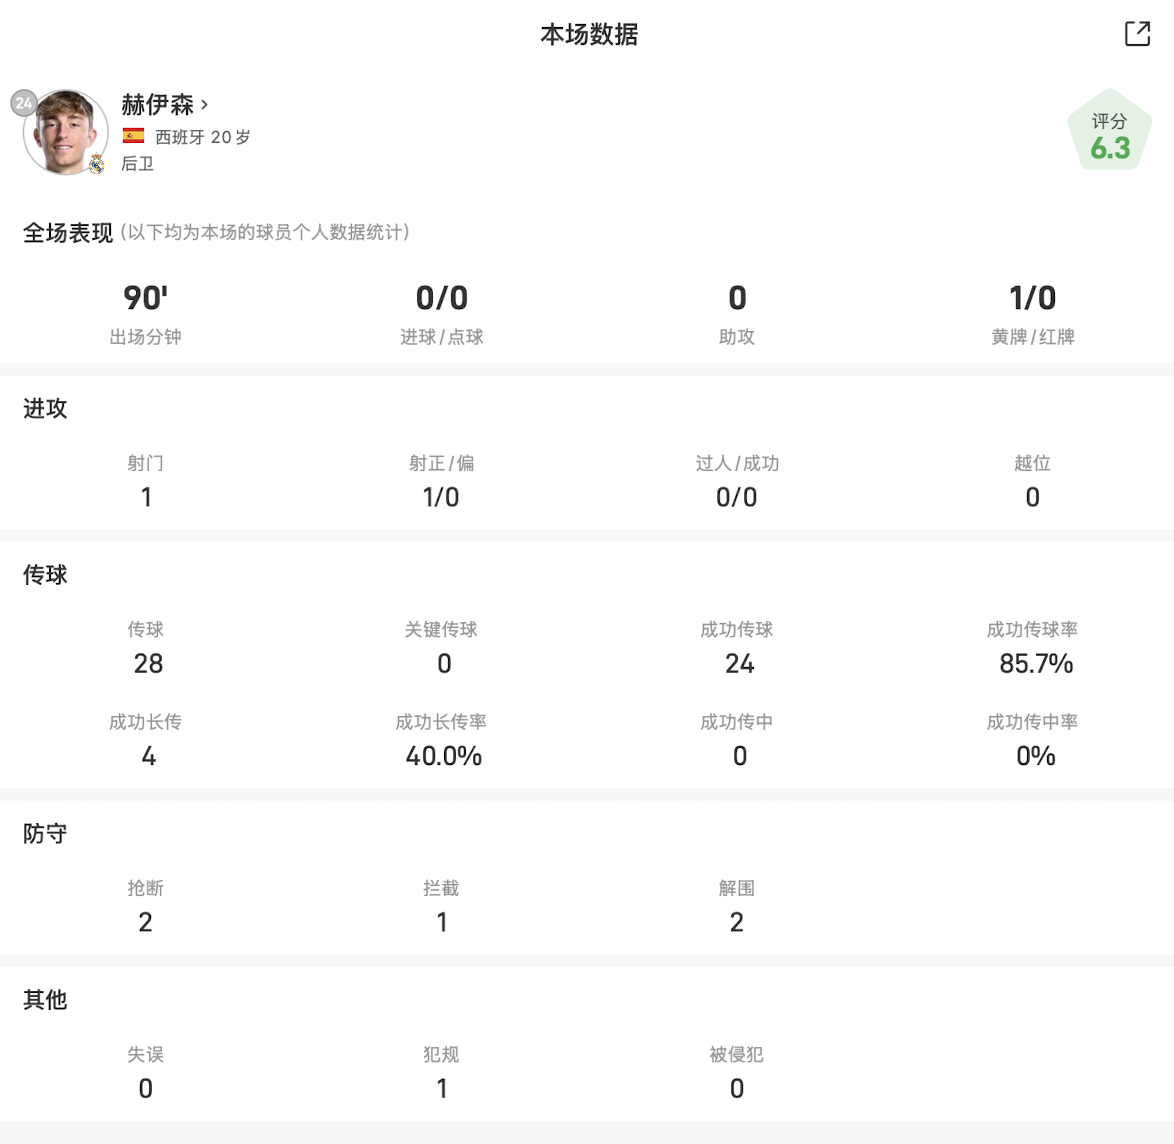Select the 其他 section header
Viewport: 1174px width, 1144px height.
point(45,999)
